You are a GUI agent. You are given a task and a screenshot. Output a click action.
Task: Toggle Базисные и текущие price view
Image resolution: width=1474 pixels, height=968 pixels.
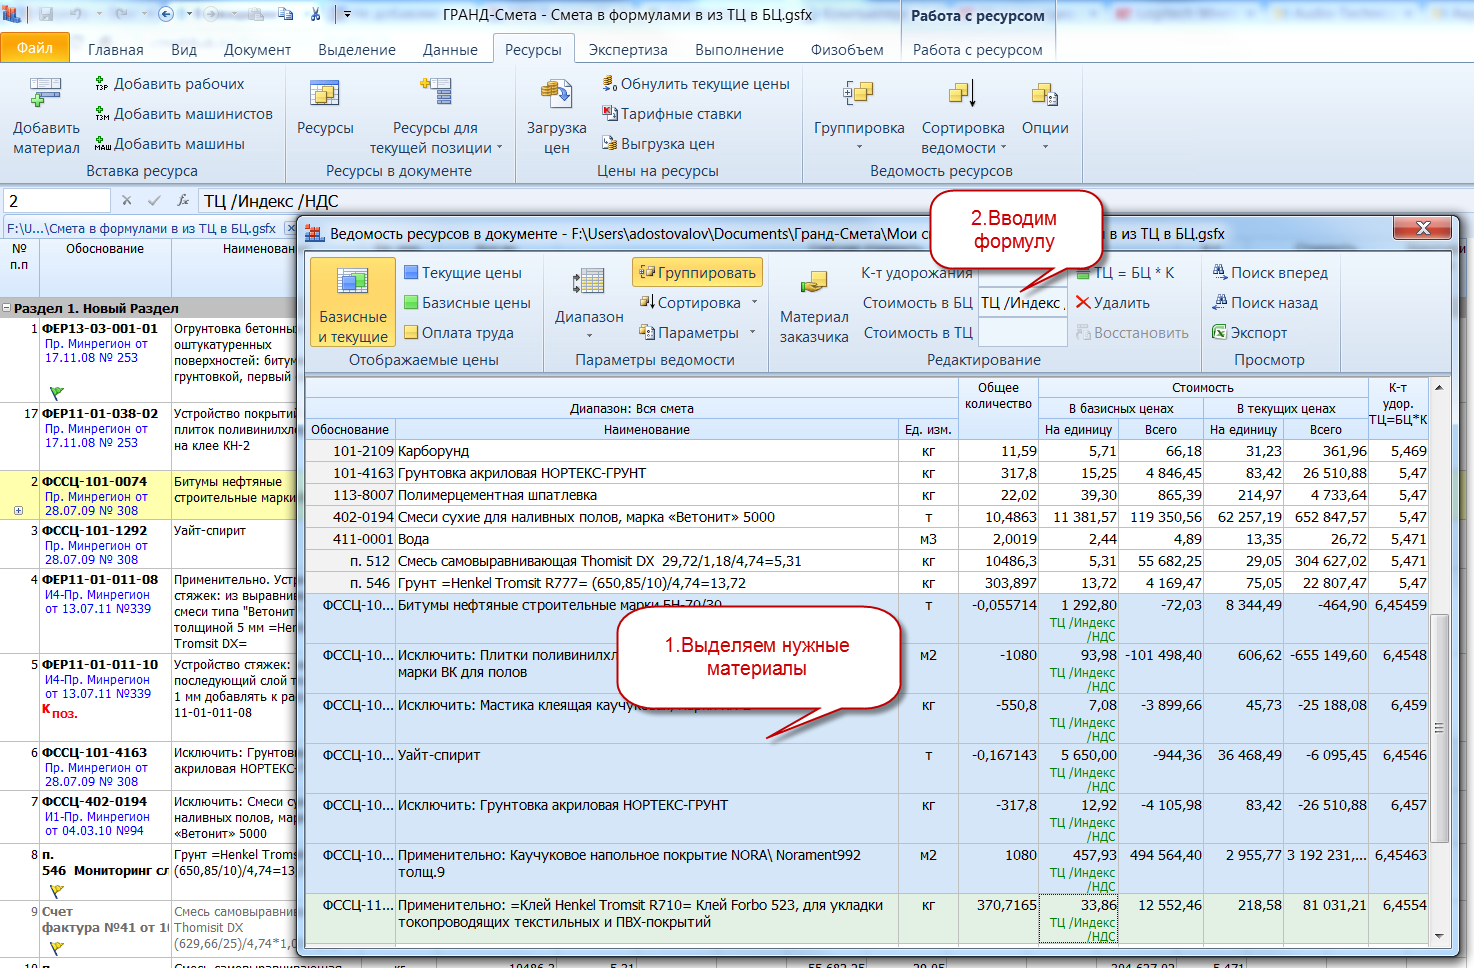(x=353, y=302)
